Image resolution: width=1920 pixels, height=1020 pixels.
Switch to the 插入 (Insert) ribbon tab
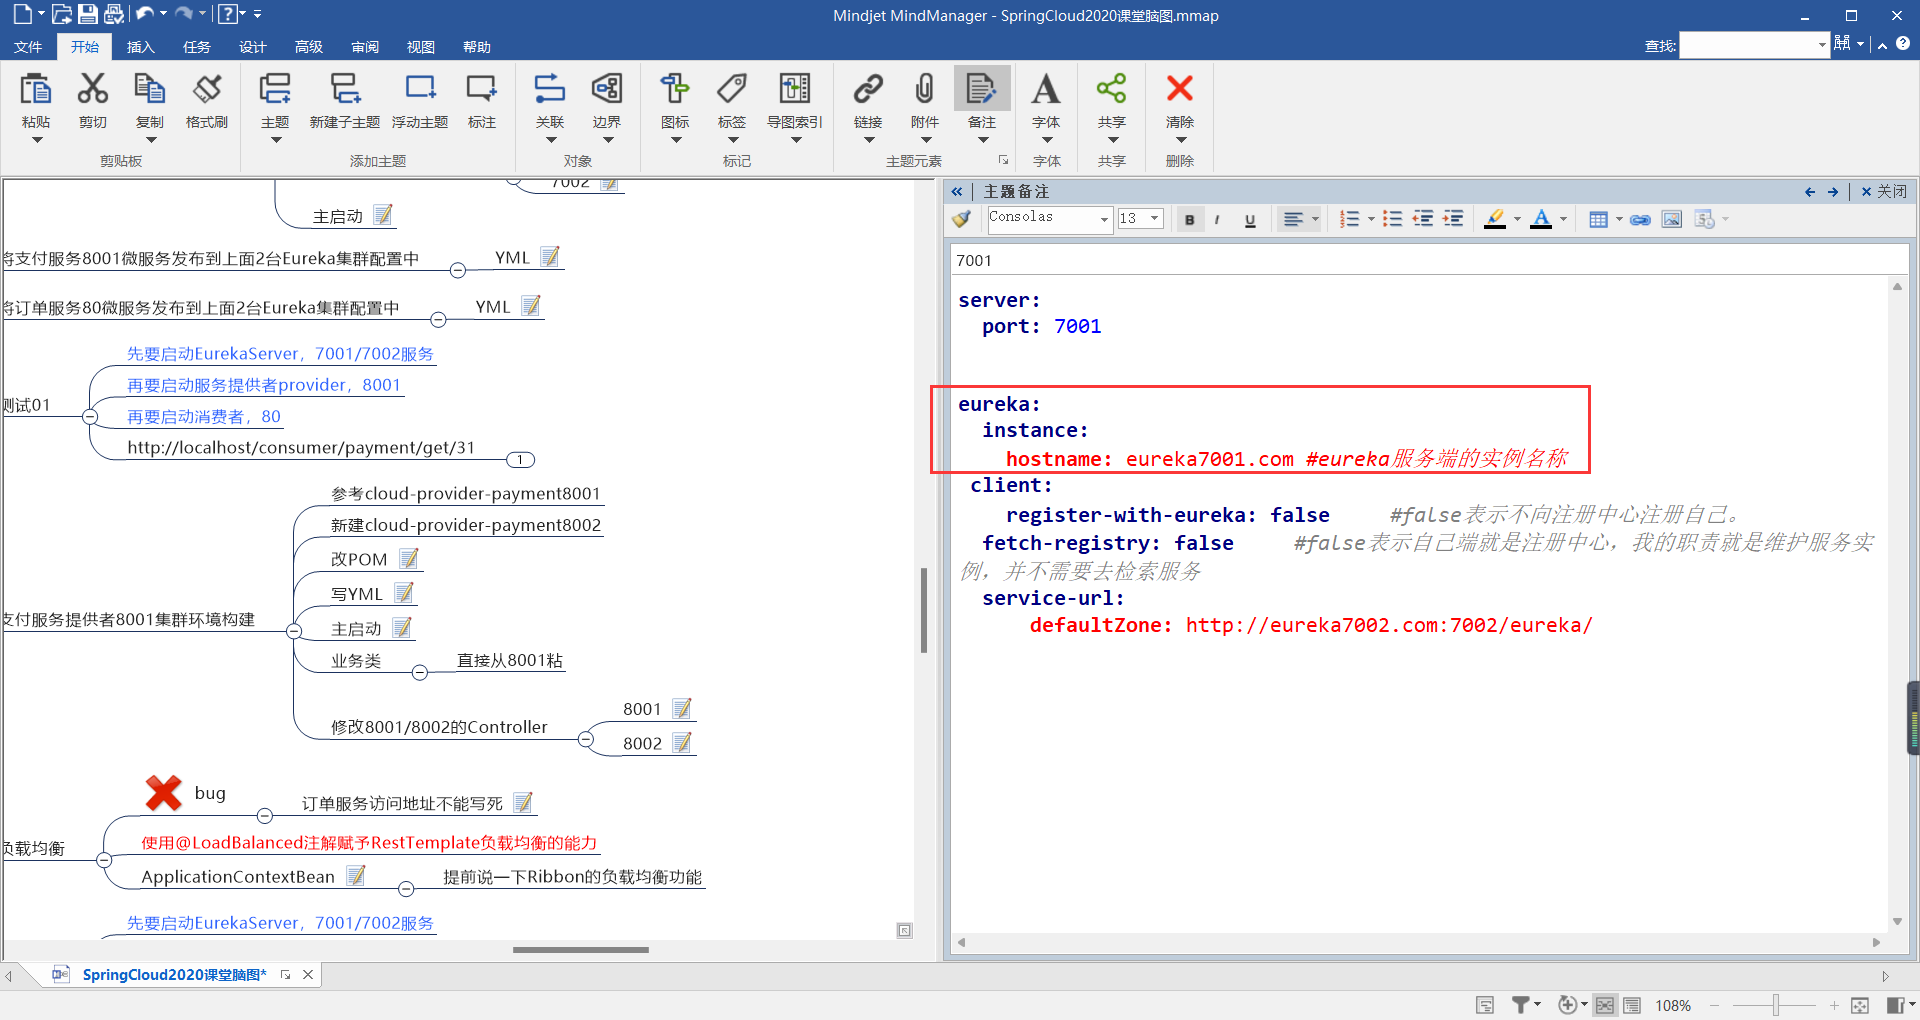(x=141, y=47)
